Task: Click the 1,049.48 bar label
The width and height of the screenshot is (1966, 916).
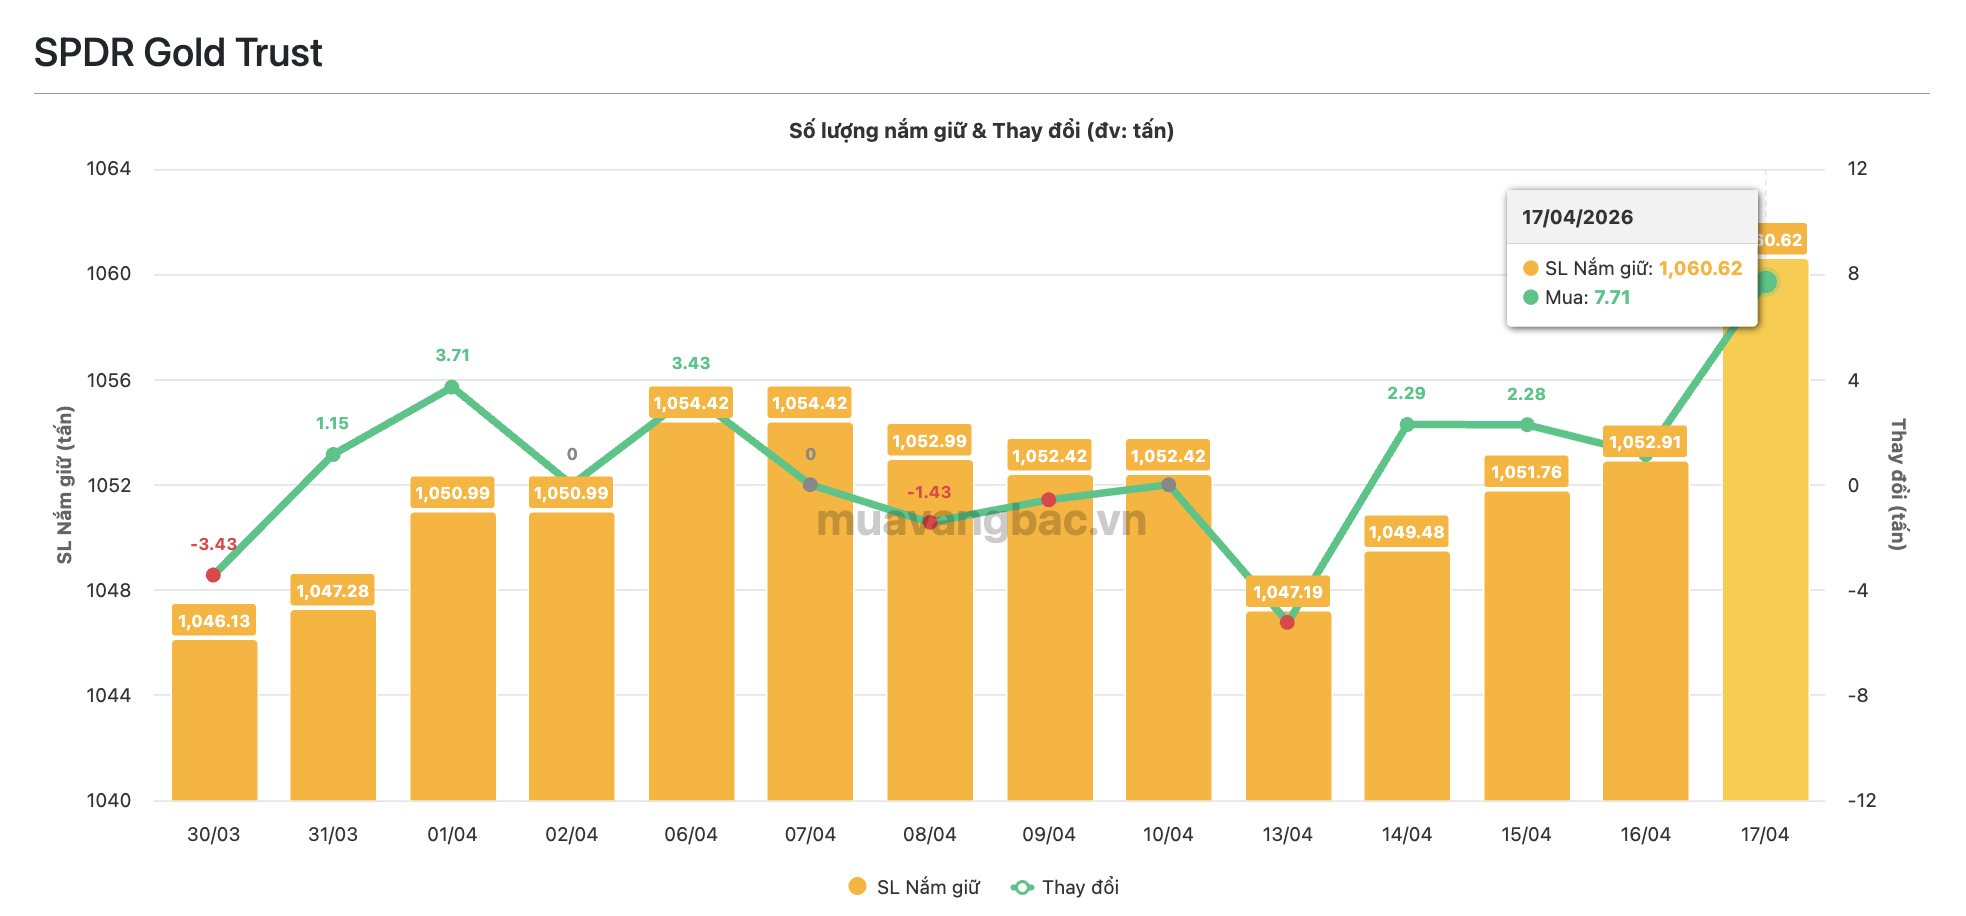Action: coord(1406,532)
